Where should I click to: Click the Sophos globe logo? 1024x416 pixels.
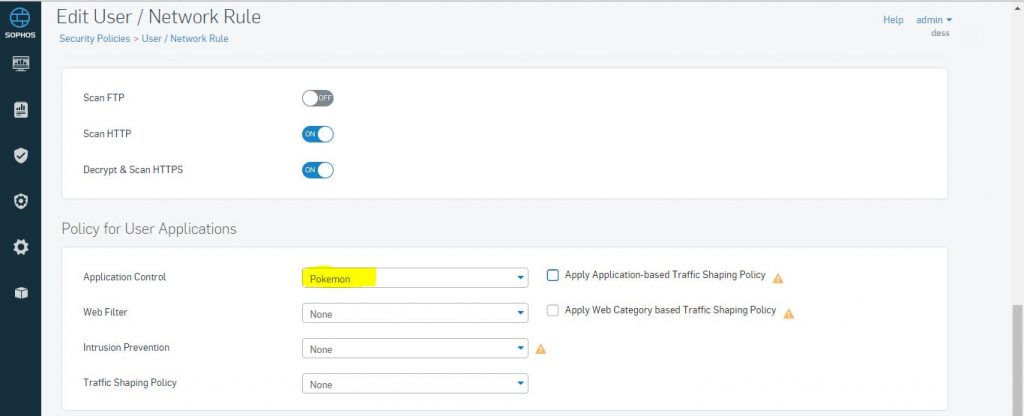point(20,18)
